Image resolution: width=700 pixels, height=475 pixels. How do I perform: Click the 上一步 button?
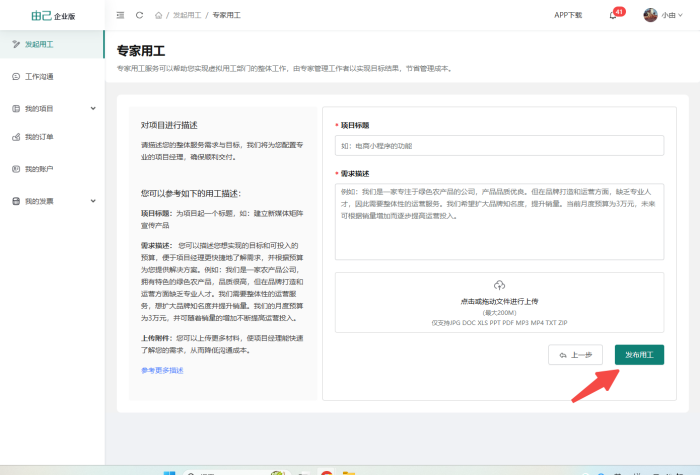tap(575, 355)
